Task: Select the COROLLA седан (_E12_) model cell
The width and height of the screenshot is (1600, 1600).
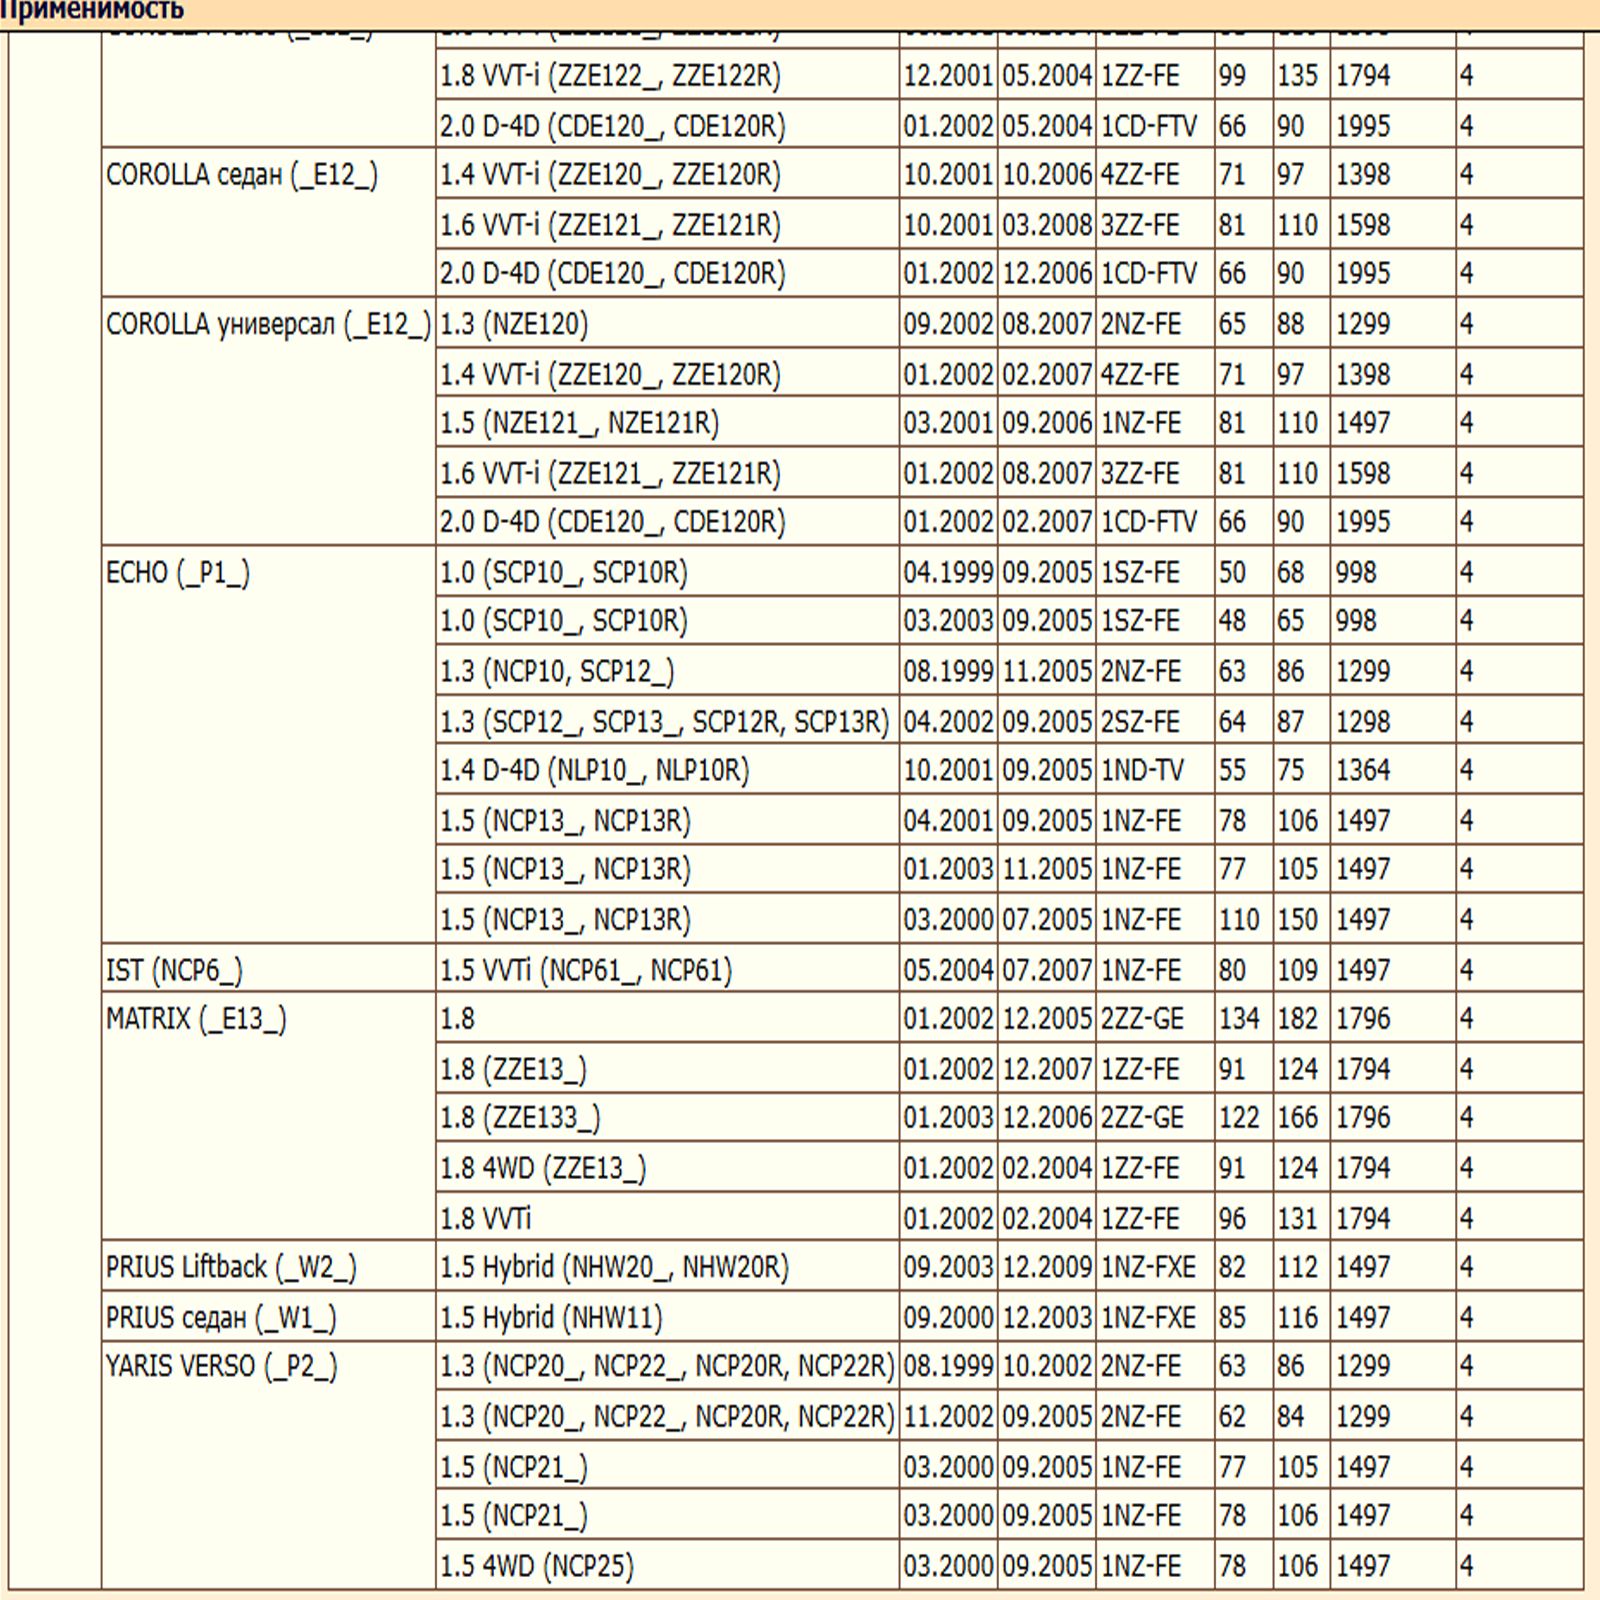Action: pos(242,176)
